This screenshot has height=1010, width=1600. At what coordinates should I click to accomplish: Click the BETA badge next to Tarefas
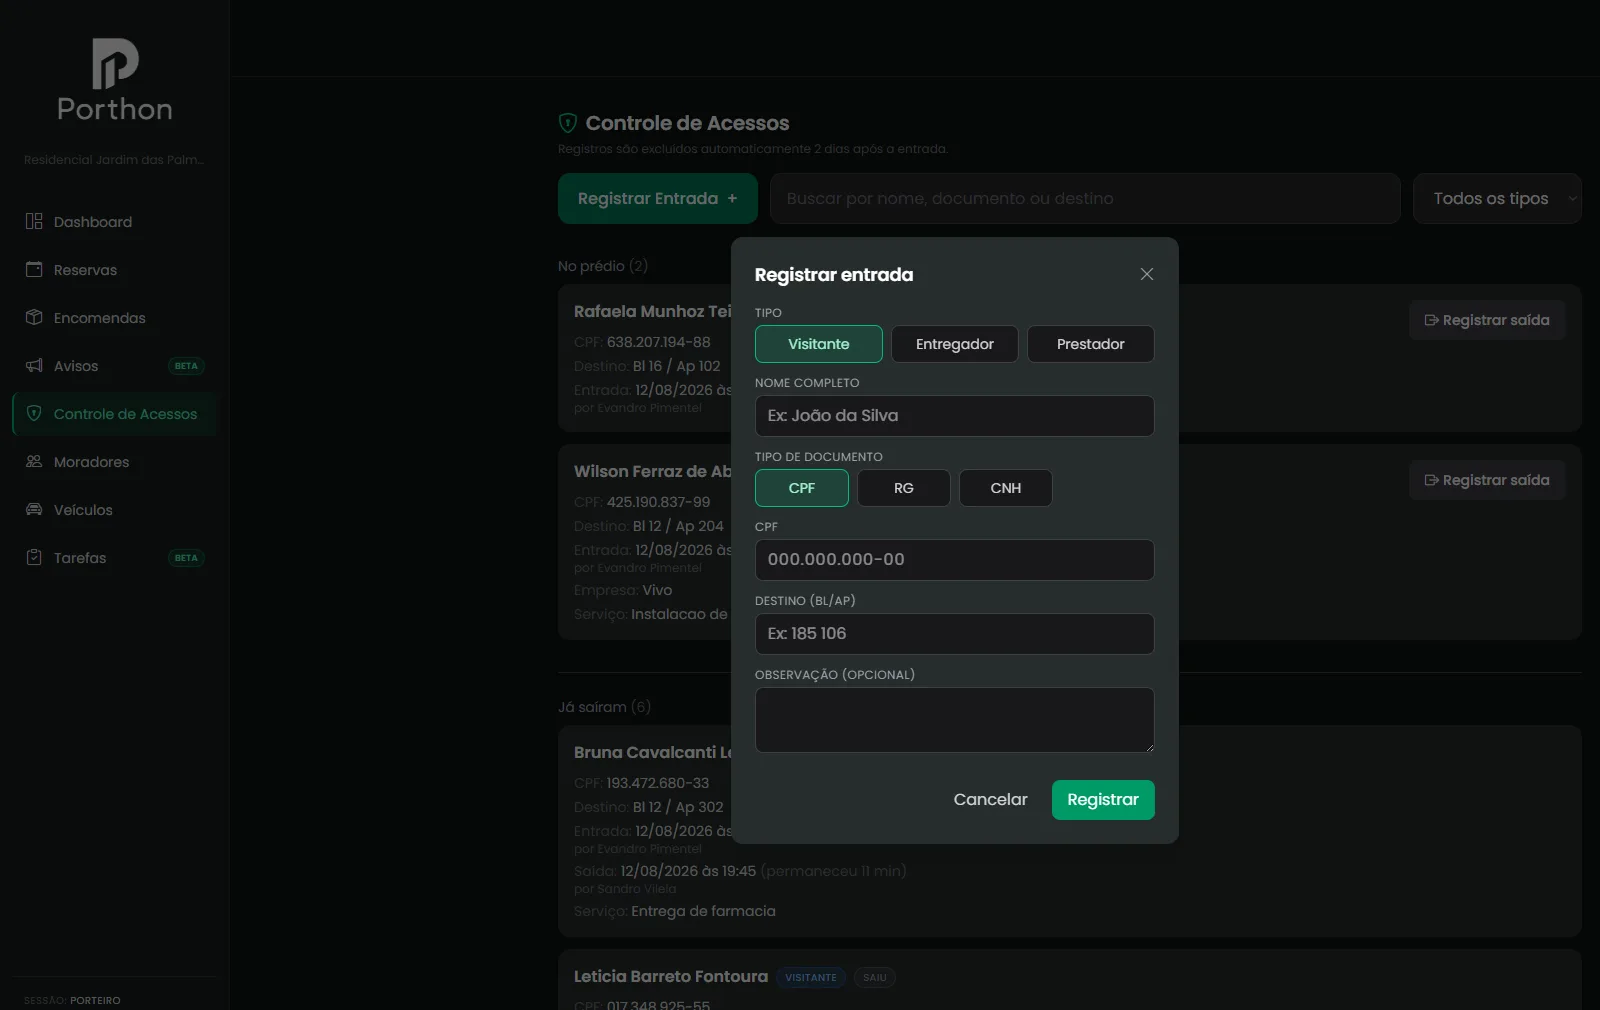pos(186,558)
